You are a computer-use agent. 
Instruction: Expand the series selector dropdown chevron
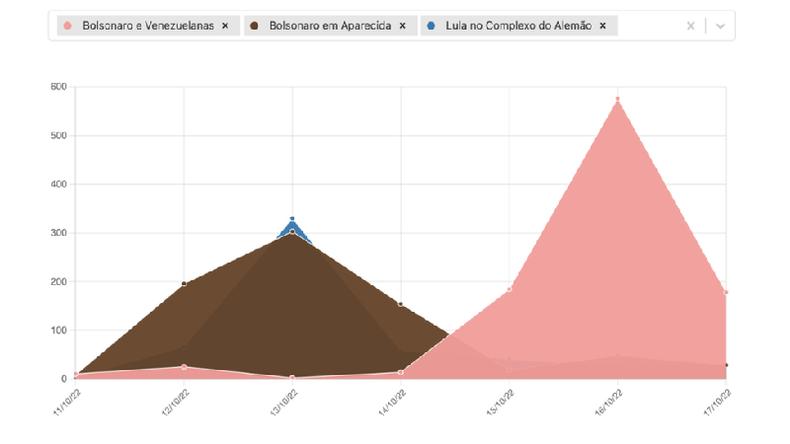(x=719, y=26)
